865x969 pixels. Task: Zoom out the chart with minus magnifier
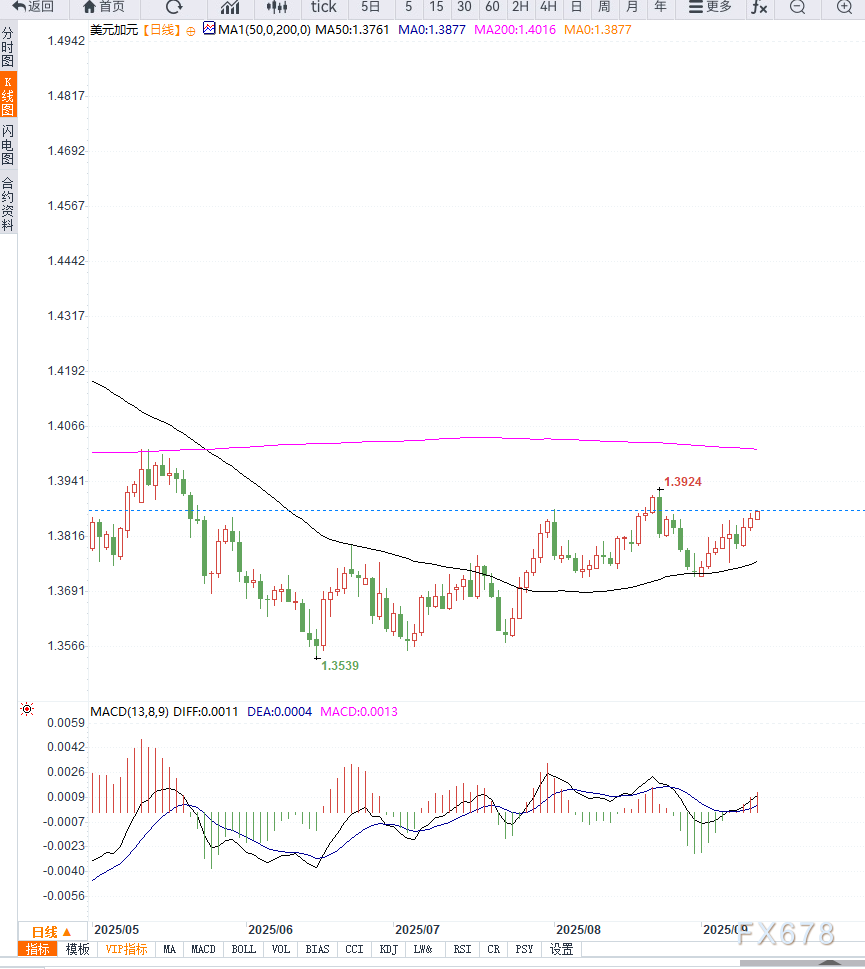(x=797, y=7)
